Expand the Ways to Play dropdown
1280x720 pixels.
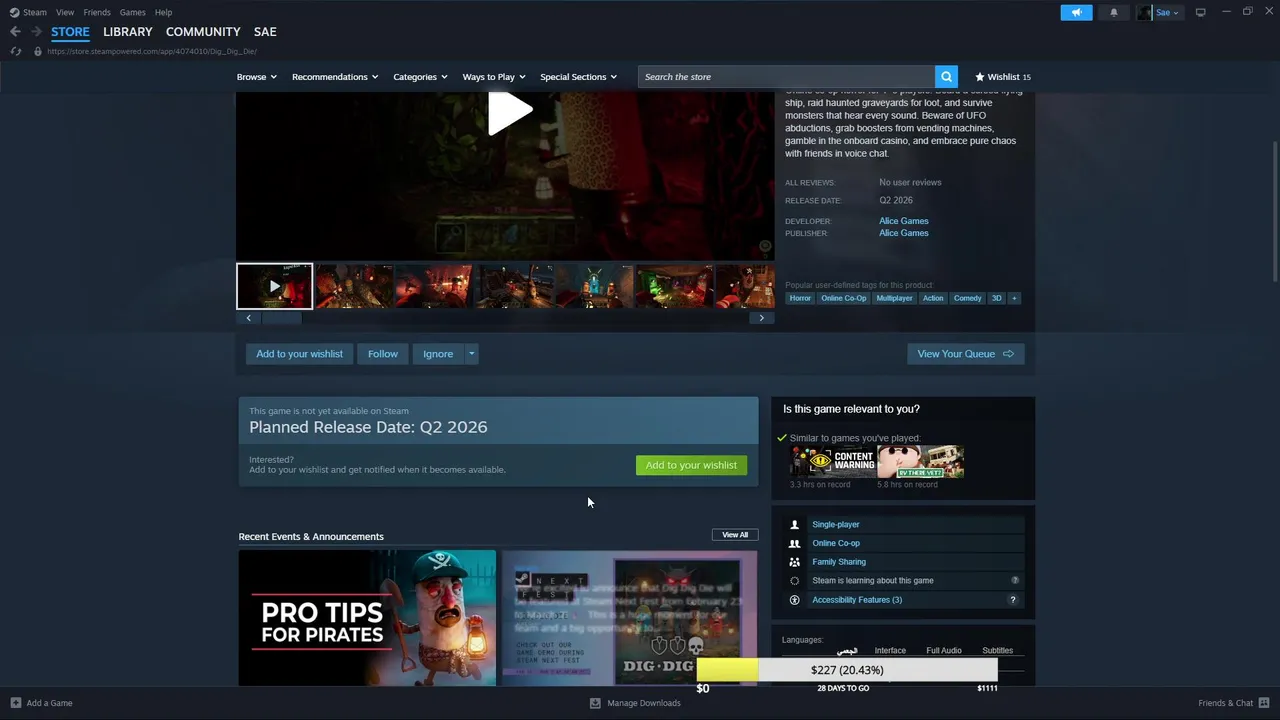494,77
